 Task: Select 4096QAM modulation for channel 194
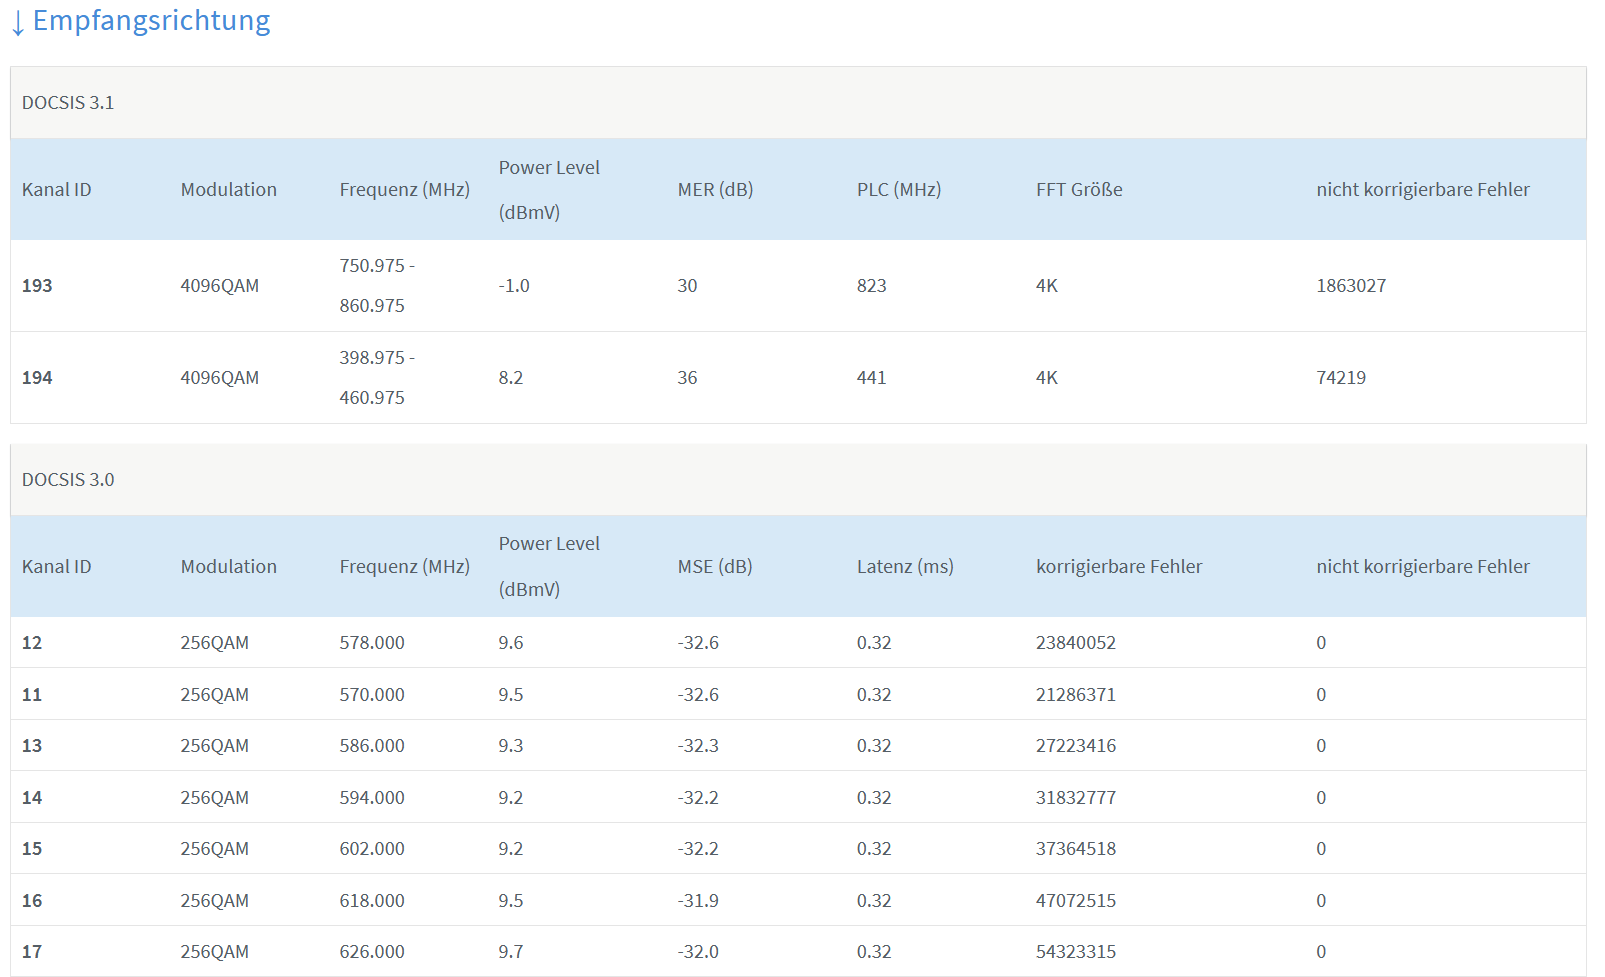(220, 378)
